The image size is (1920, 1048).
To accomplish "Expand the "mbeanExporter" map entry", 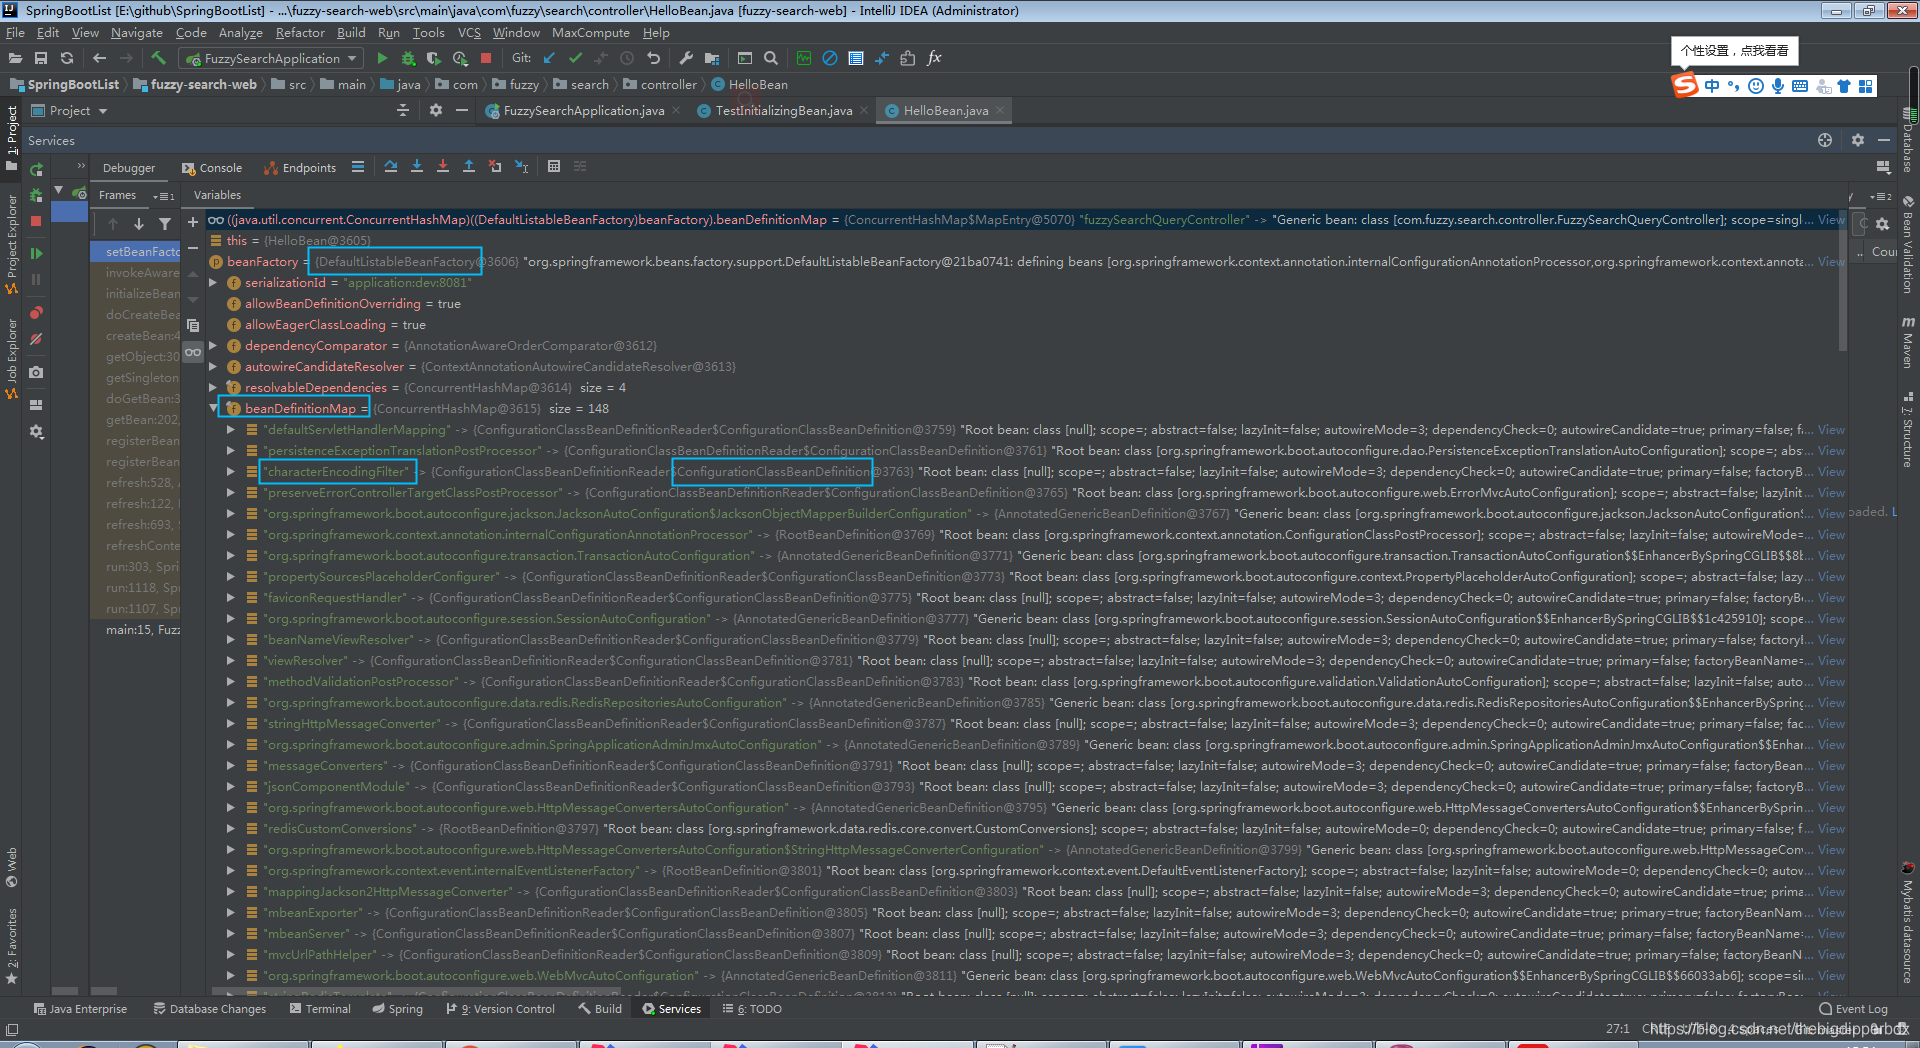I will tap(231, 913).
